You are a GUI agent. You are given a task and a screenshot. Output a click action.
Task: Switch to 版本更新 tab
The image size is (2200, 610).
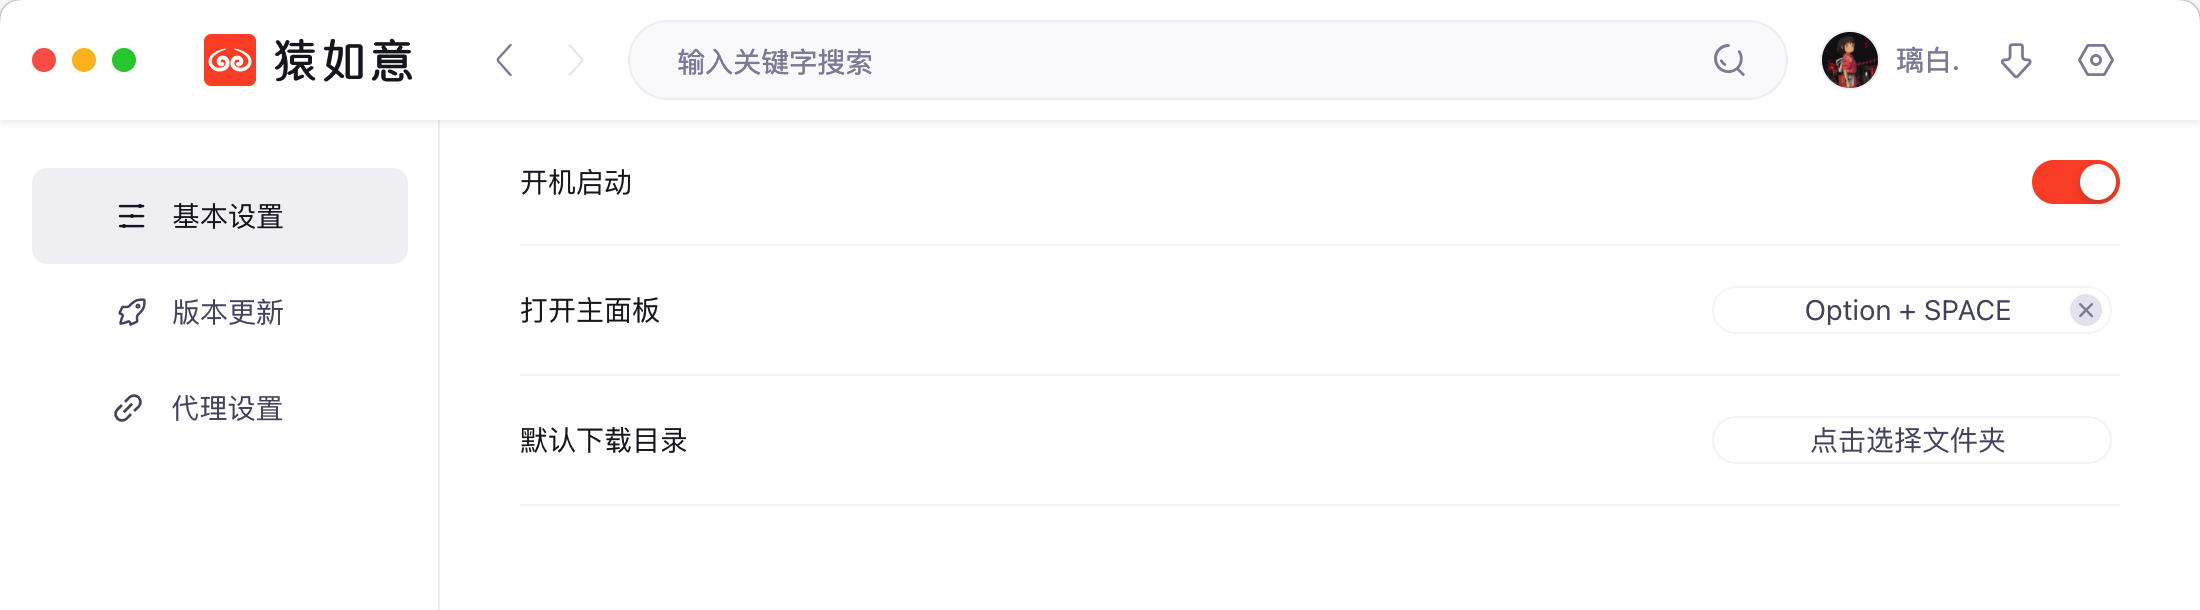pyautogui.click(x=220, y=312)
